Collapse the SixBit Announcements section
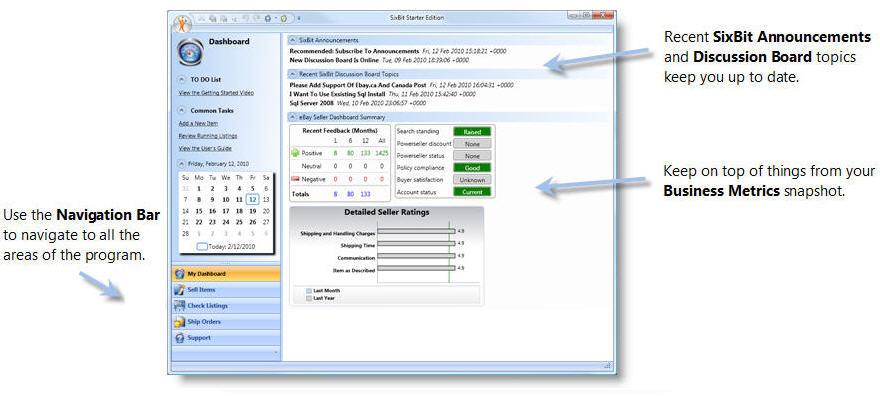 [x=293, y=40]
